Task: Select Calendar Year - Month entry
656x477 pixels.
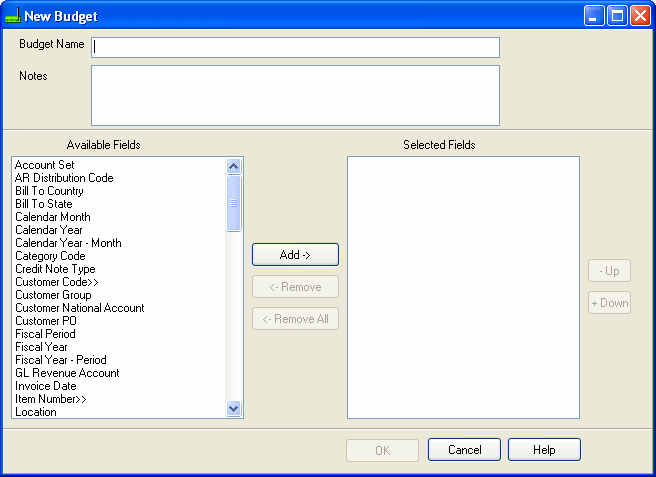Action: (x=68, y=243)
